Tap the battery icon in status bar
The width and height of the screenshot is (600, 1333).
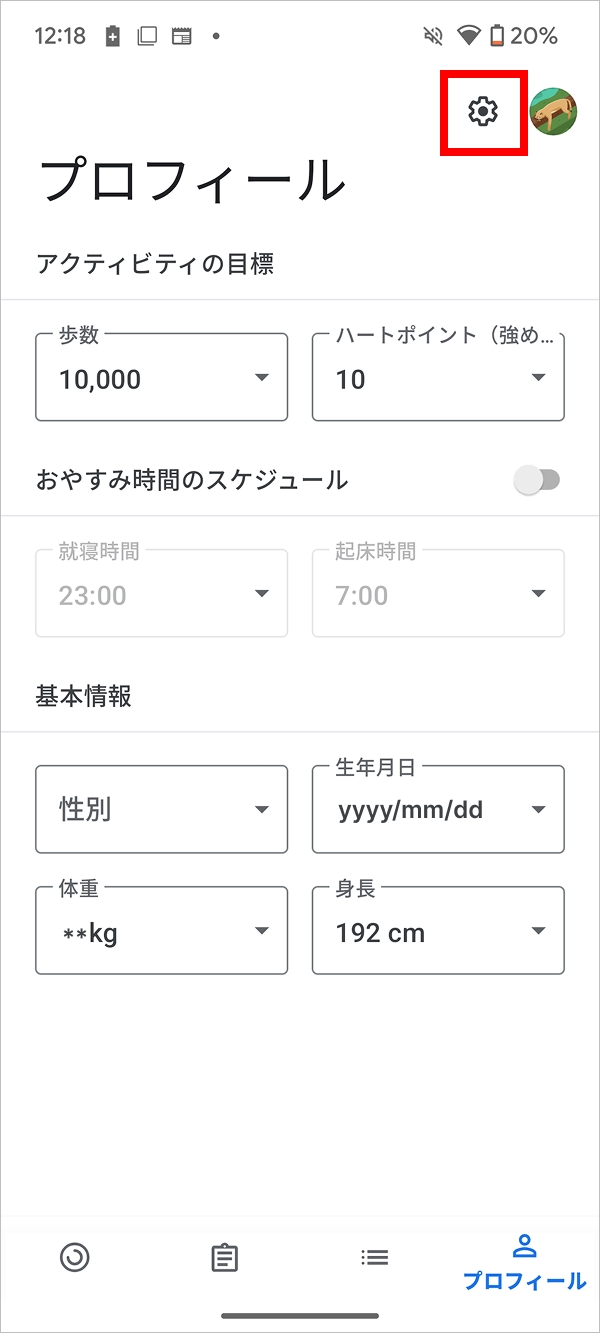click(497, 37)
